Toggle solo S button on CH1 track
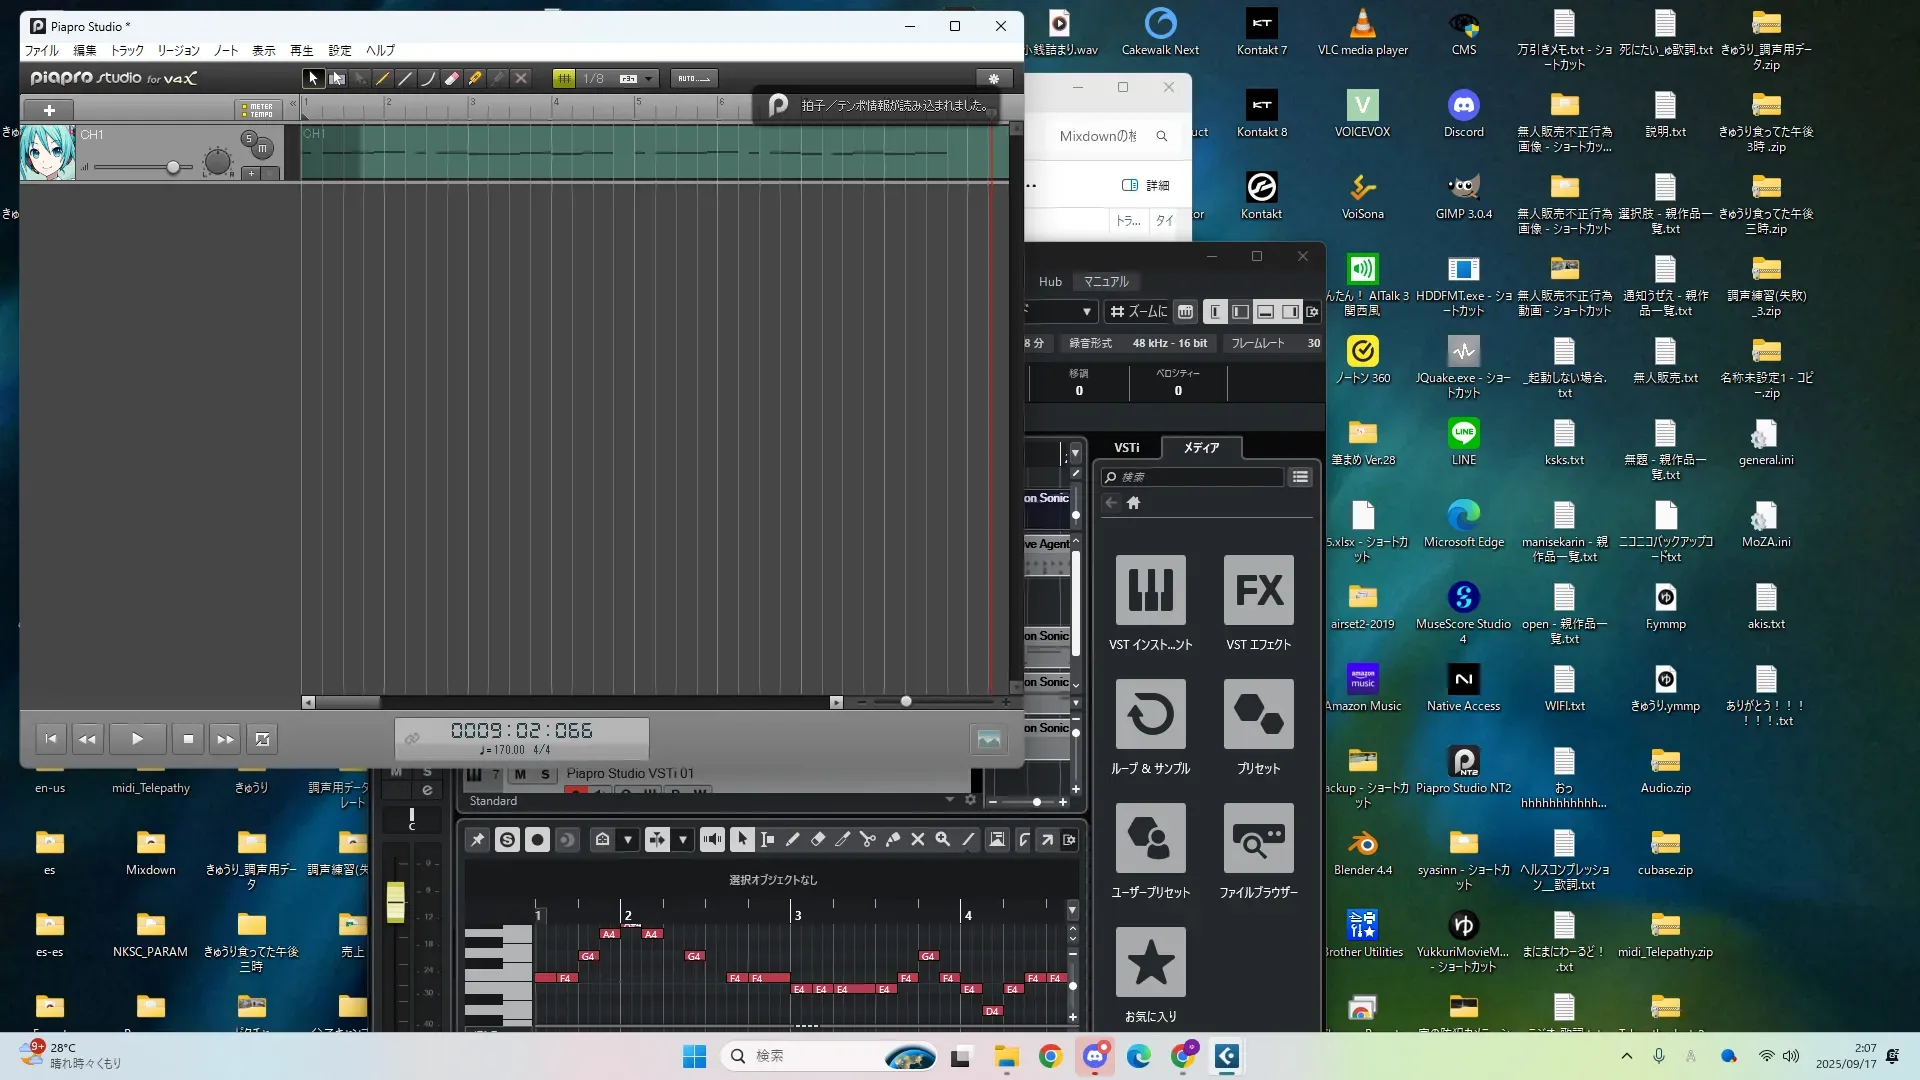1920x1080 pixels. point(248,138)
